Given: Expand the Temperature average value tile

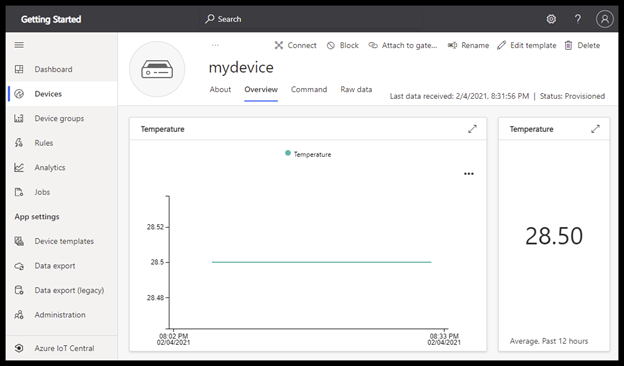Looking at the screenshot, I should [x=595, y=129].
